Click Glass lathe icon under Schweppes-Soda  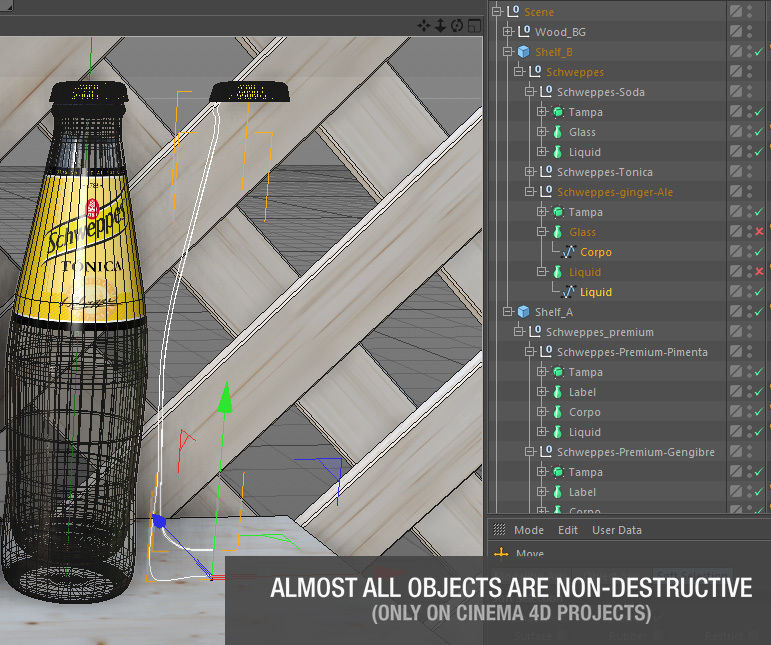point(558,132)
